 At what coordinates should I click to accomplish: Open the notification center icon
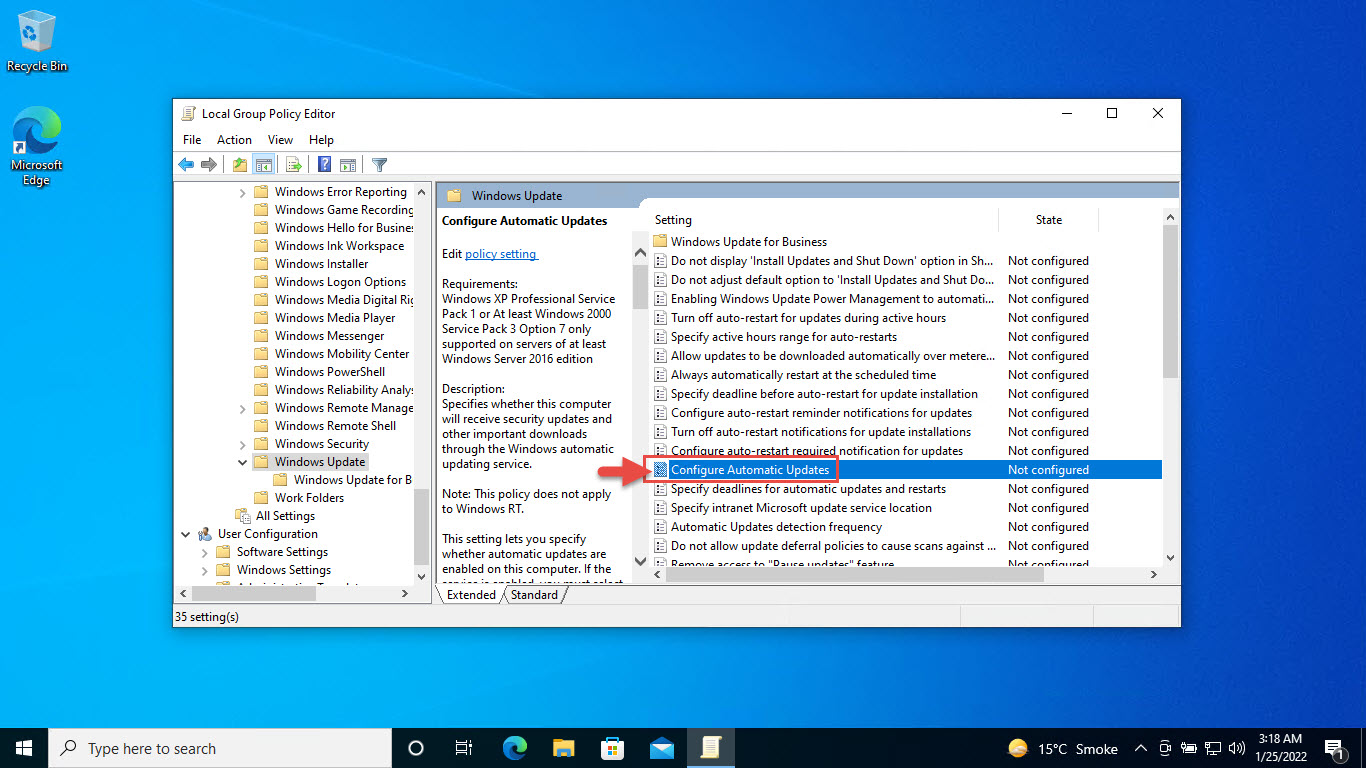[1333, 748]
